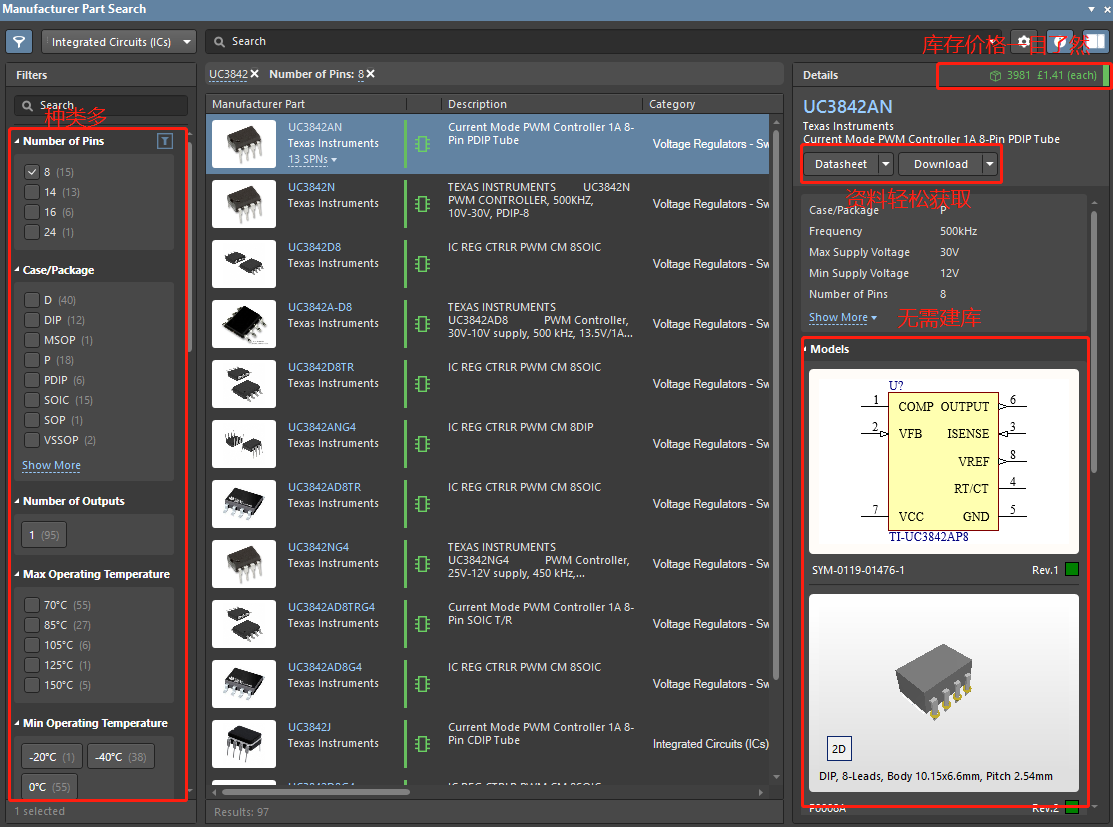Toggle the funnel filter panel button
1113x827 pixels.
click(x=19, y=42)
